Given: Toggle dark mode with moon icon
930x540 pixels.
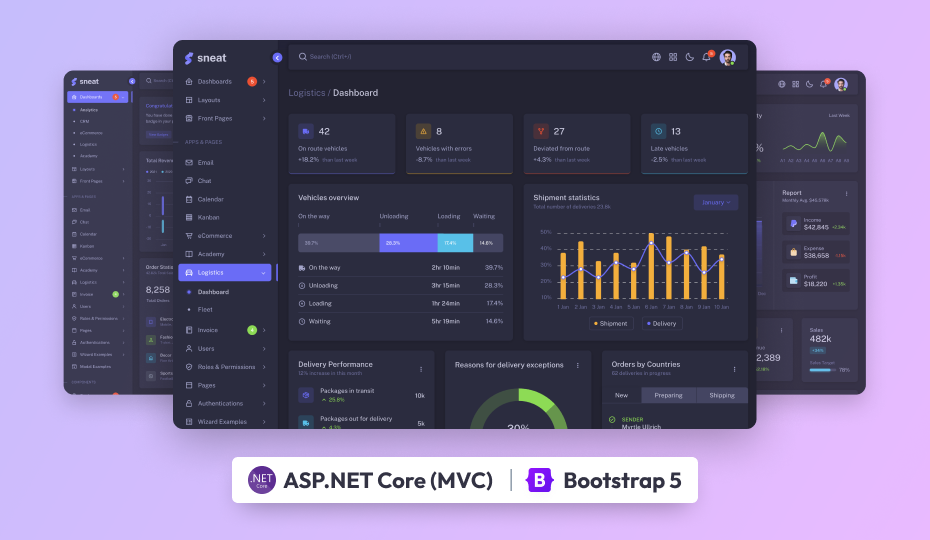Looking at the screenshot, I should coord(689,57).
